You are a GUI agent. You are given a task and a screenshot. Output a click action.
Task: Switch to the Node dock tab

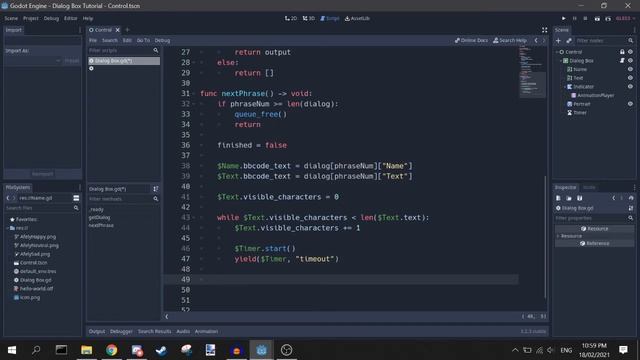tap(589, 187)
